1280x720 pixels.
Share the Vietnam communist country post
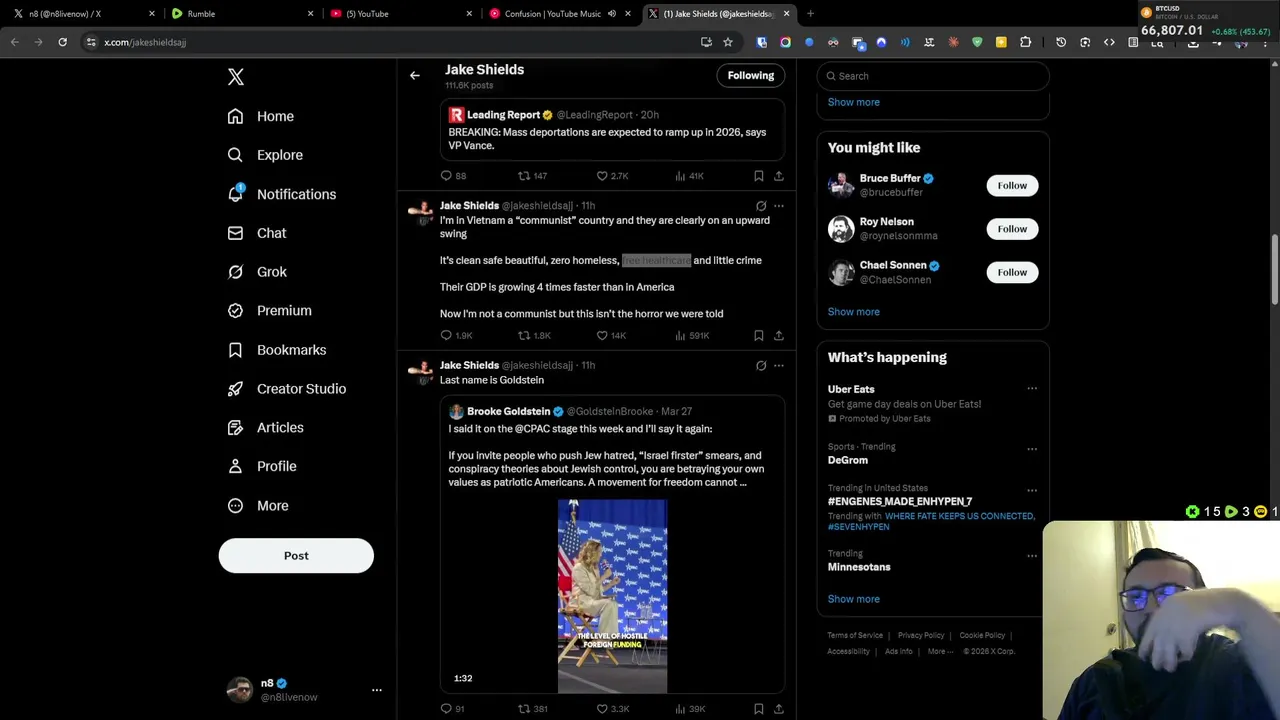point(778,336)
